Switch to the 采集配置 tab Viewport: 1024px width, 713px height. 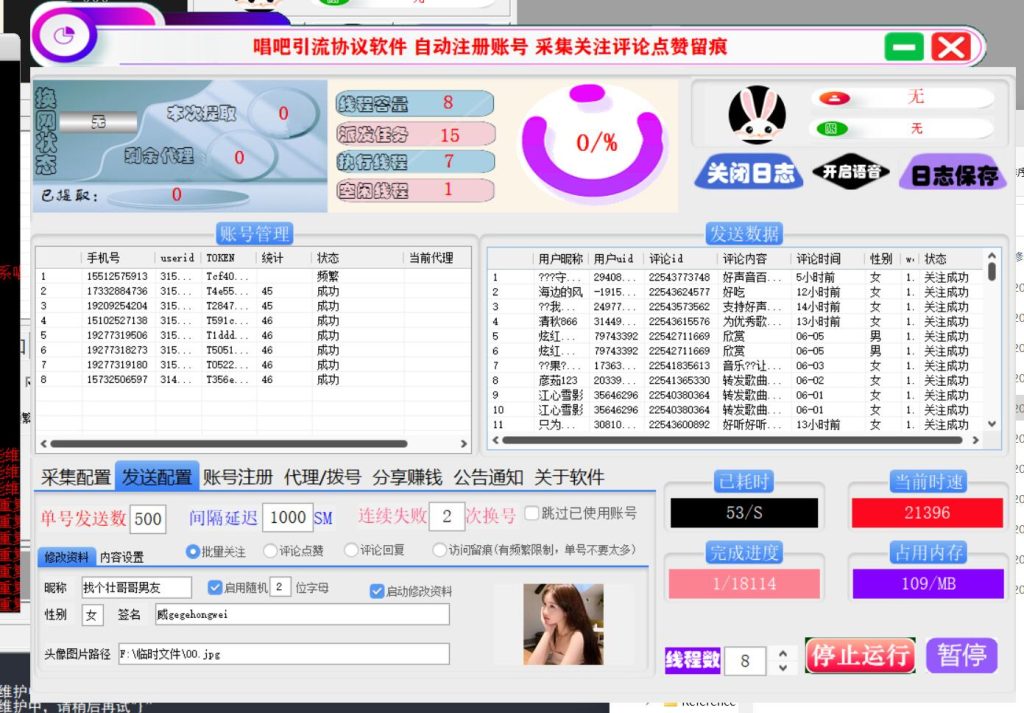(76, 477)
